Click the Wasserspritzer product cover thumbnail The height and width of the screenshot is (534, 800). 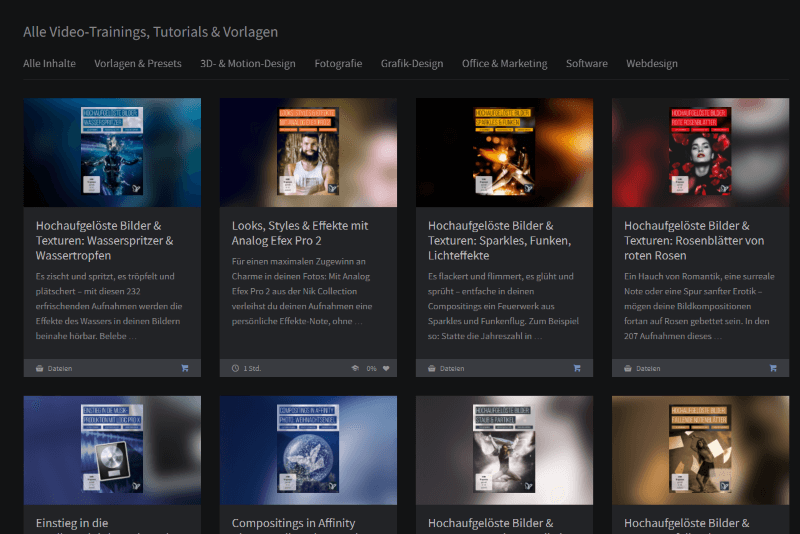tap(112, 152)
